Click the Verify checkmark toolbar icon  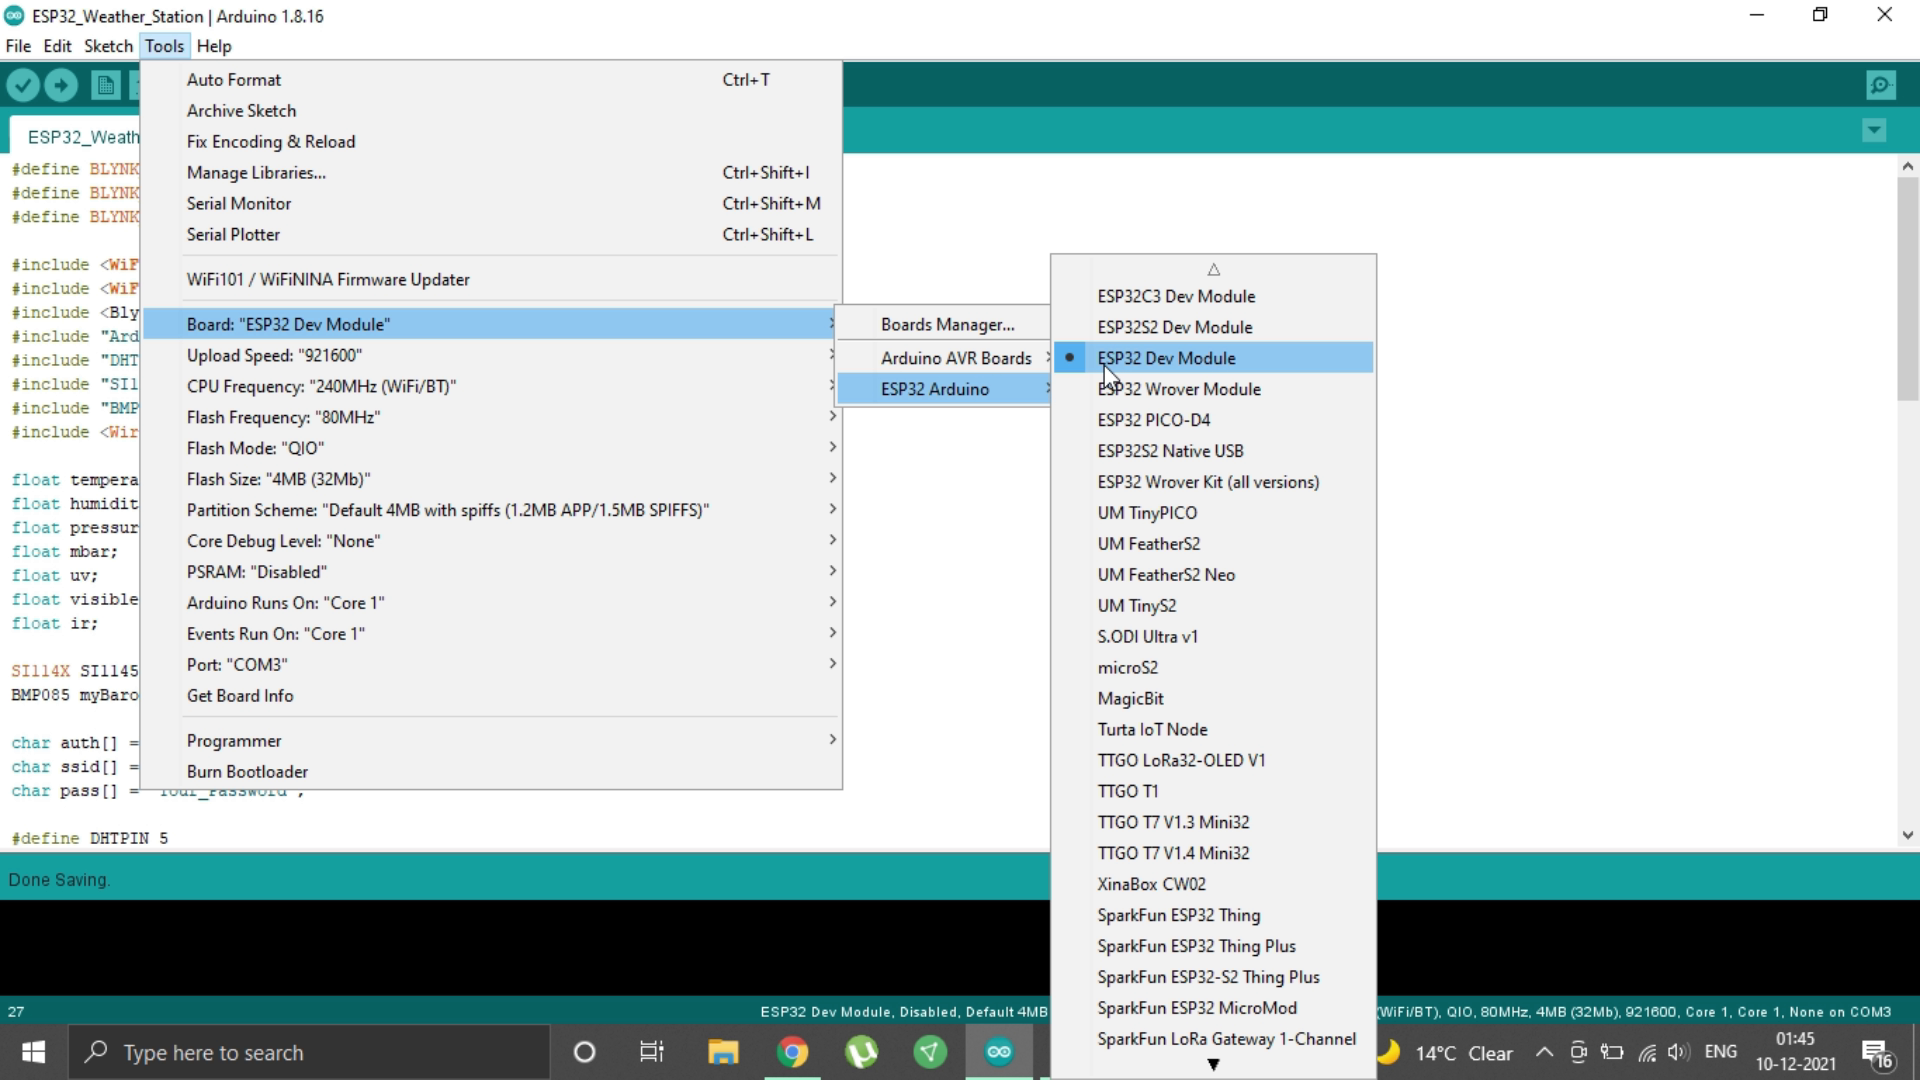point(23,86)
